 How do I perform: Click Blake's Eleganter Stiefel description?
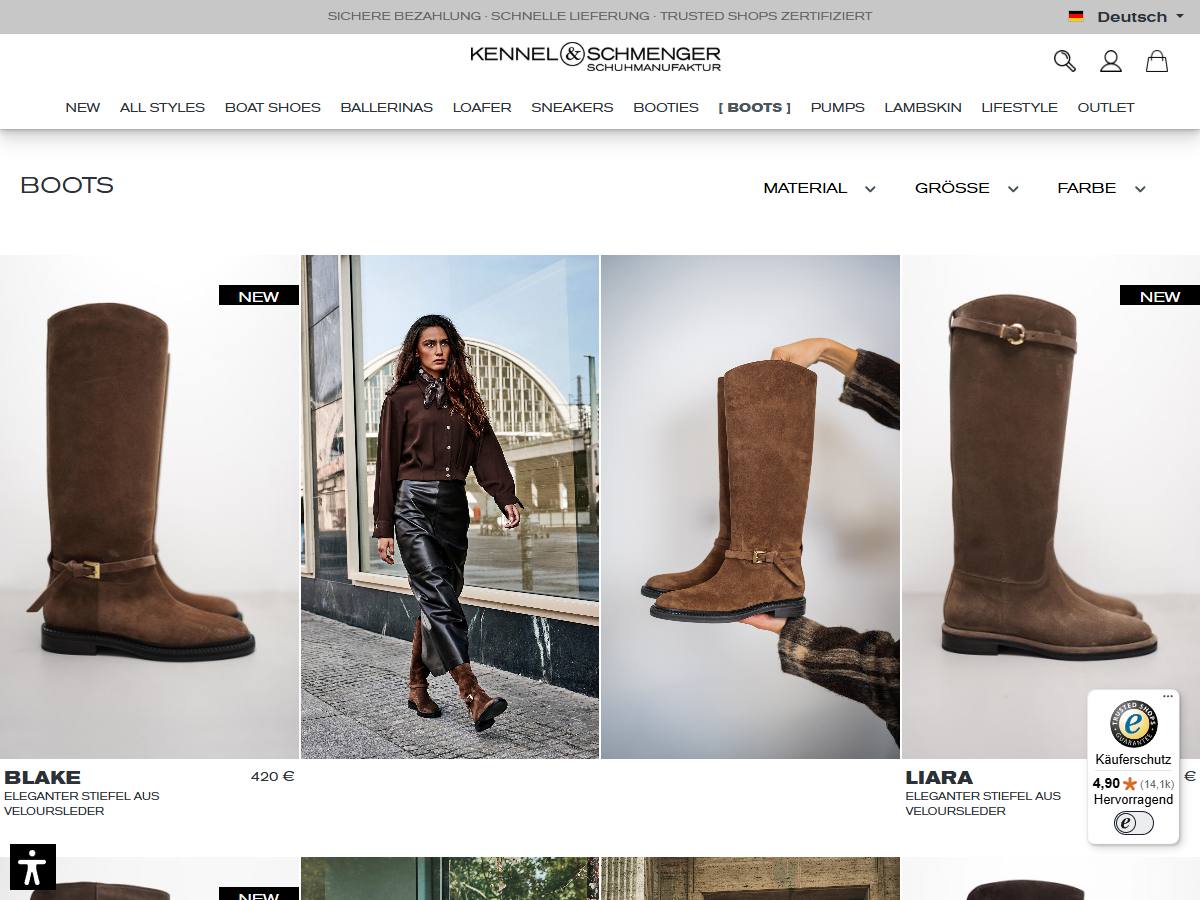point(82,804)
